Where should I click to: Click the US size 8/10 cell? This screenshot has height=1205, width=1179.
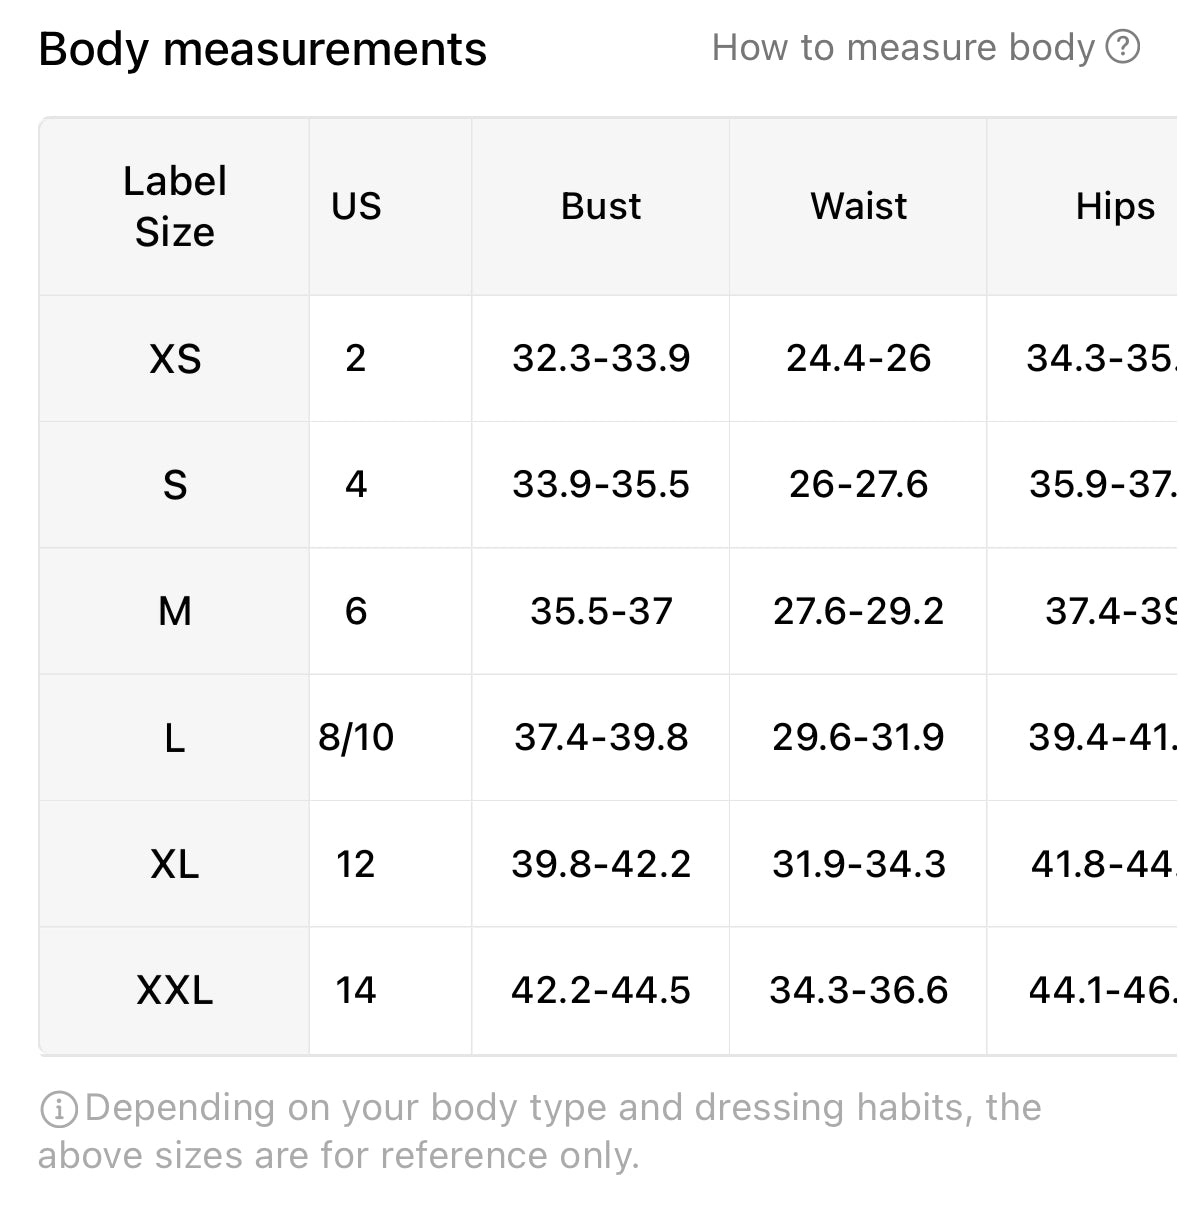[x=356, y=738]
